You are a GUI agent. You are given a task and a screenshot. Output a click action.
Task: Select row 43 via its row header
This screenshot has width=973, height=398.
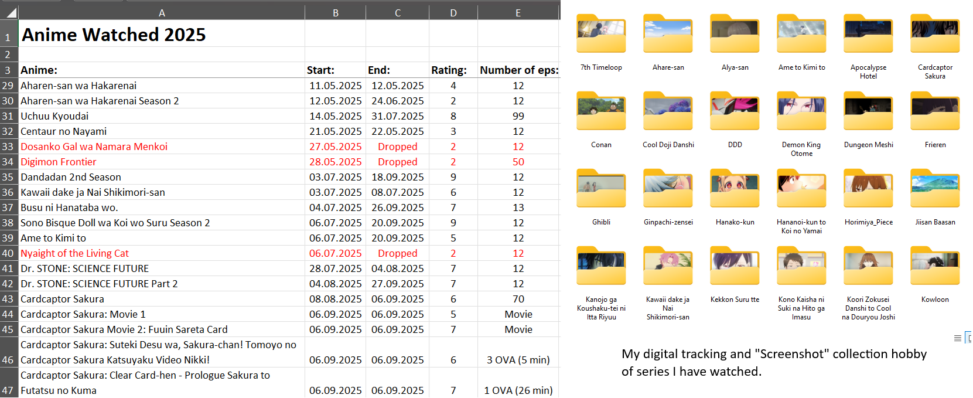click(9, 299)
